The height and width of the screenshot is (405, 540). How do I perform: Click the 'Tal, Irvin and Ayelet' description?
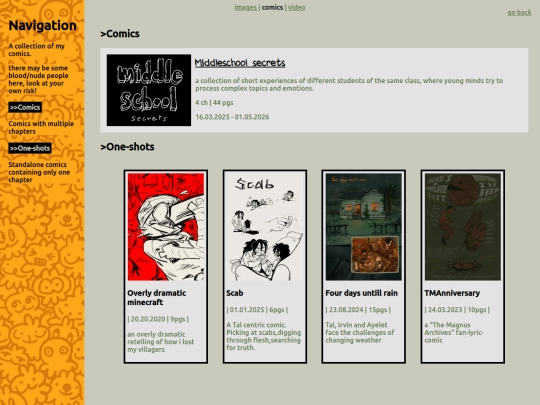click(x=360, y=332)
